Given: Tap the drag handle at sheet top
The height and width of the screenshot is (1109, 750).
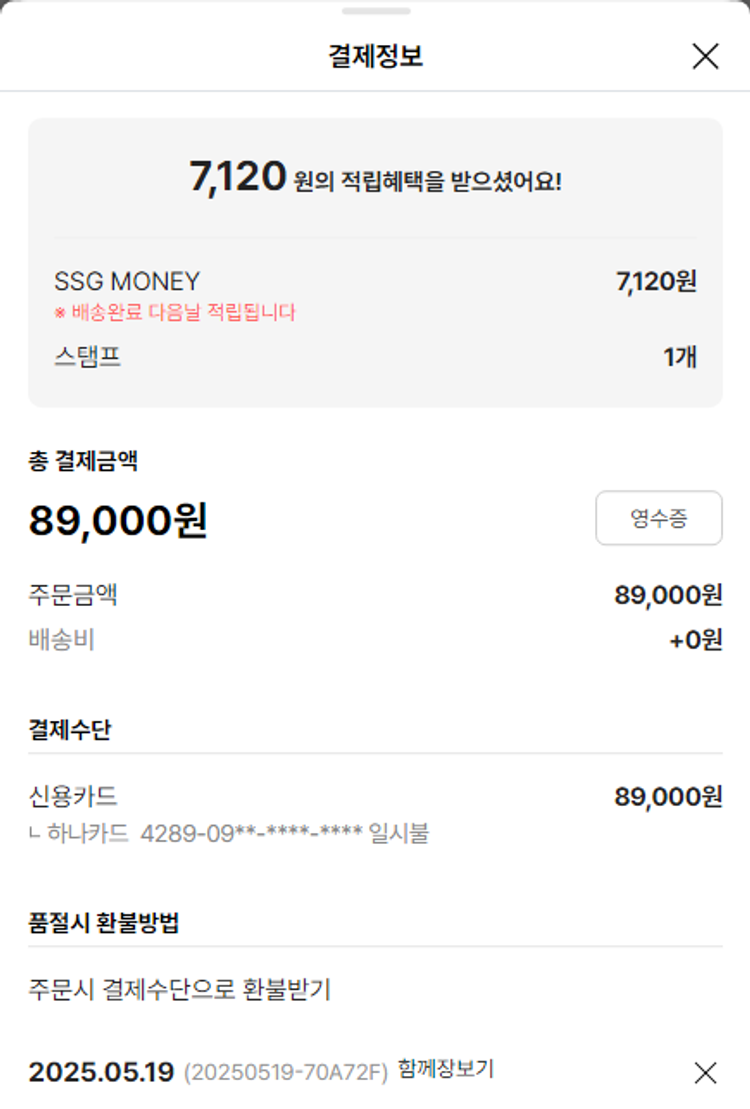Looking at the screenshot, I should pyautogui.click(x=375, y=11).
